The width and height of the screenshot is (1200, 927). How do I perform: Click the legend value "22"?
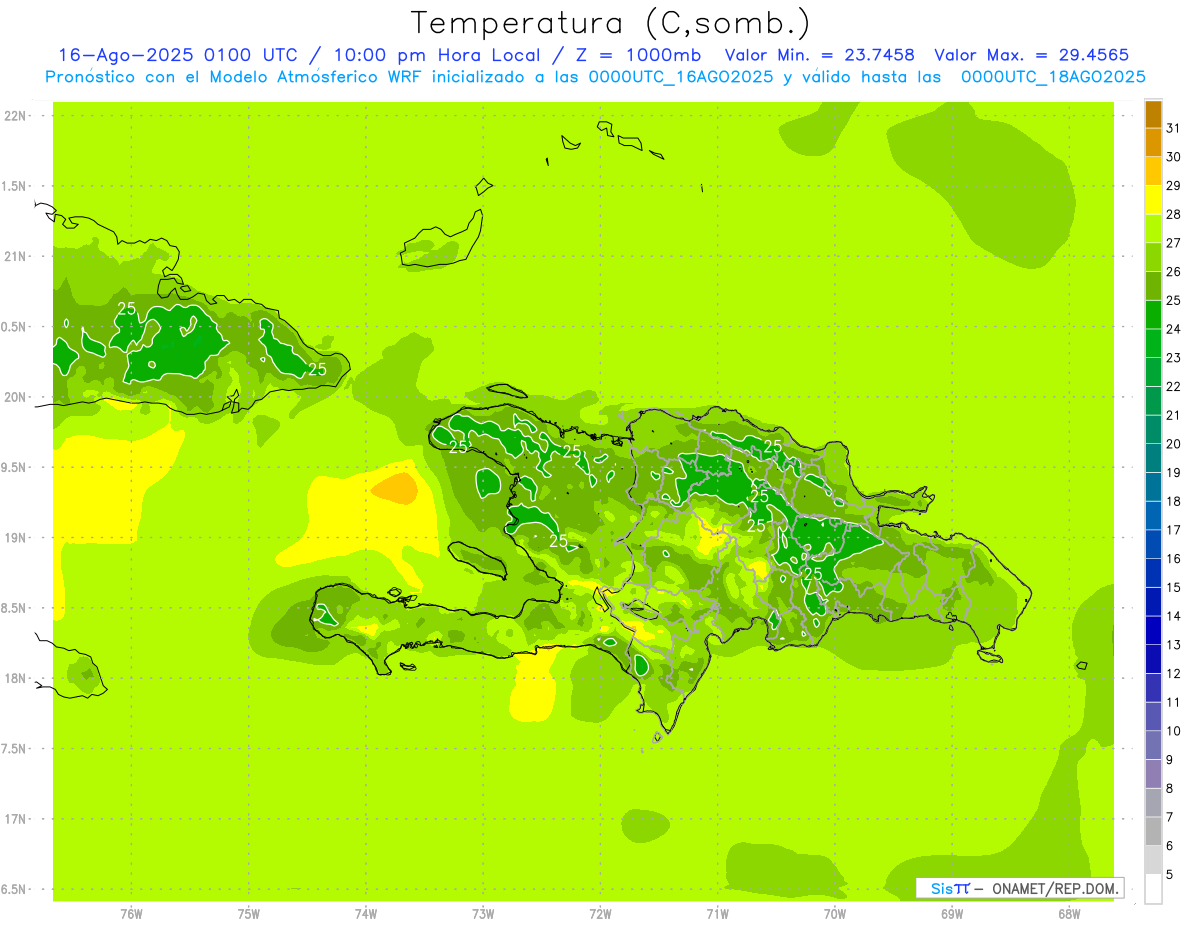pos(1174,386)
